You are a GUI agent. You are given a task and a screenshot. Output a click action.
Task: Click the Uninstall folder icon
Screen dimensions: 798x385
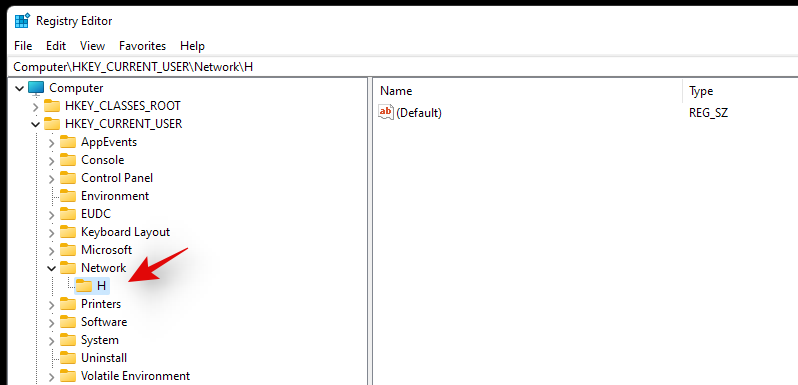point(68,358)
